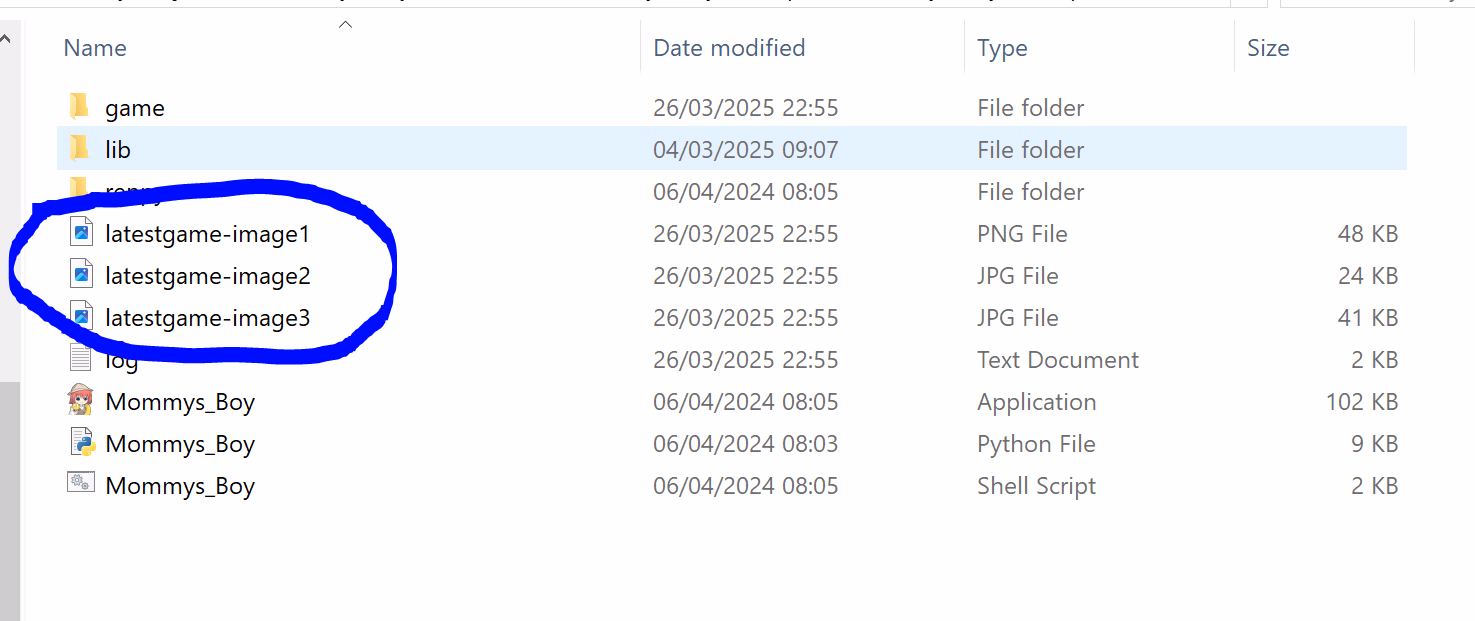Click the latestgame-image2 JPG file icon
Image resolution: width=1475 pixels, height=621 pixels.
[81, 275]
